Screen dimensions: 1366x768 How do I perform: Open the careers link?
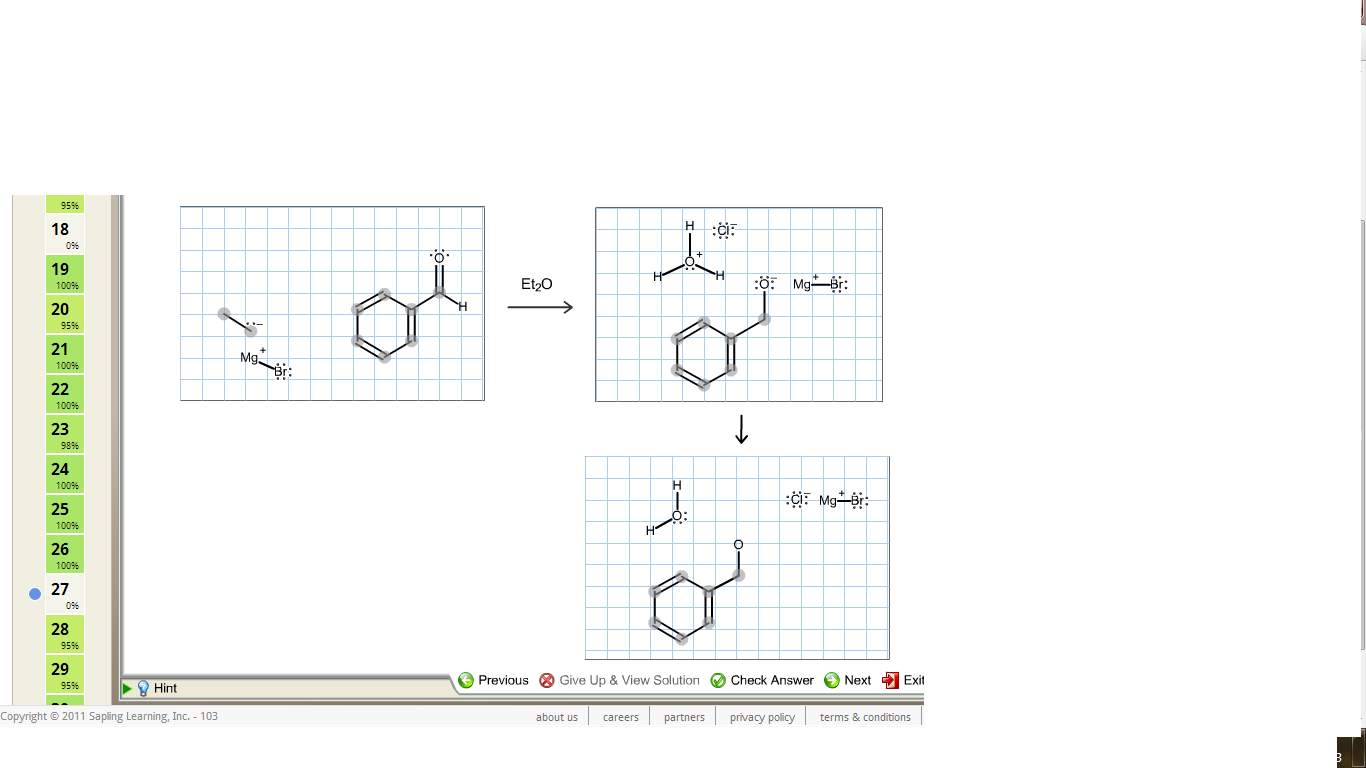click(x=620, y=717)
